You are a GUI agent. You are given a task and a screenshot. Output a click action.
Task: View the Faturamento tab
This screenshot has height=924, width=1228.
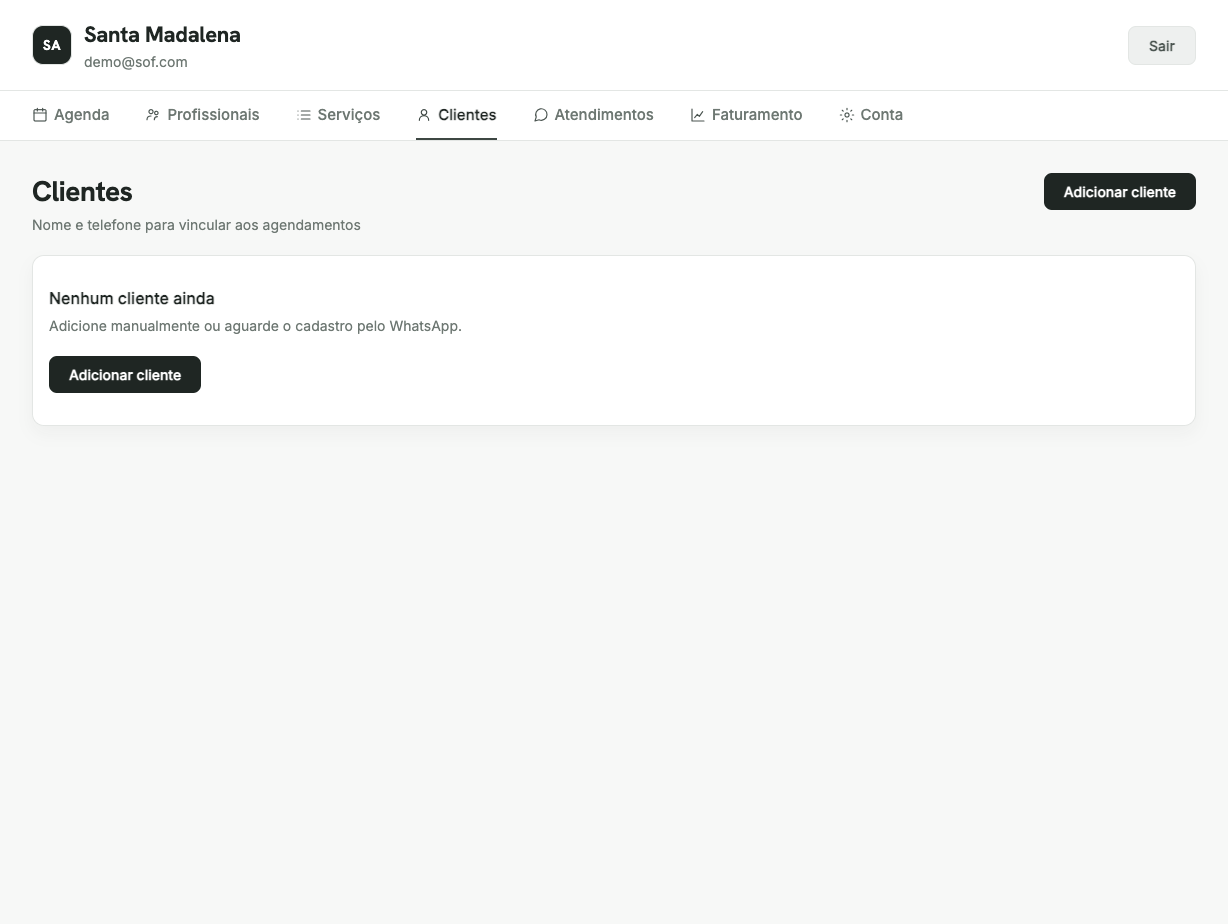[x=747, y=115]
